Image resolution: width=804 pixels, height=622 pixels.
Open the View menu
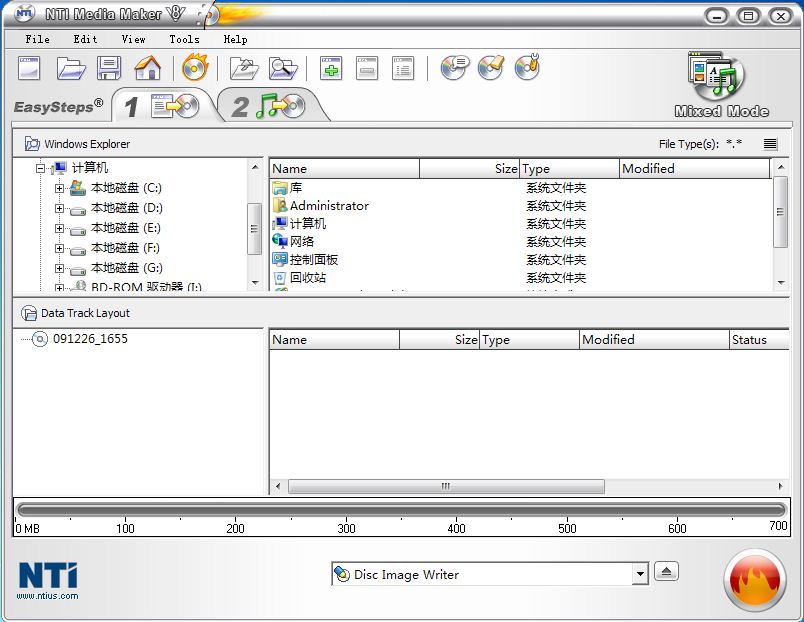(x=133, y=39)
